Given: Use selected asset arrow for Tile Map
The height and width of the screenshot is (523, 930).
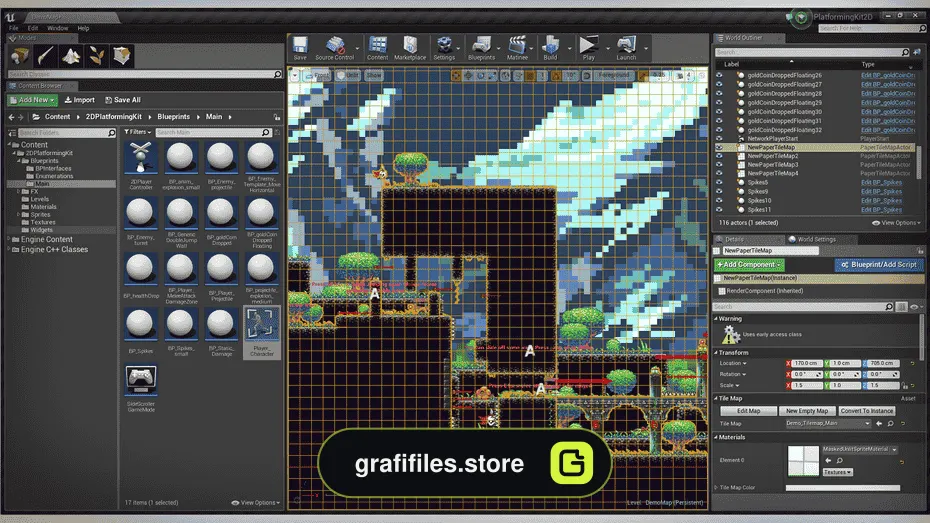Looking at the screenshot, I should pos(879,423).
